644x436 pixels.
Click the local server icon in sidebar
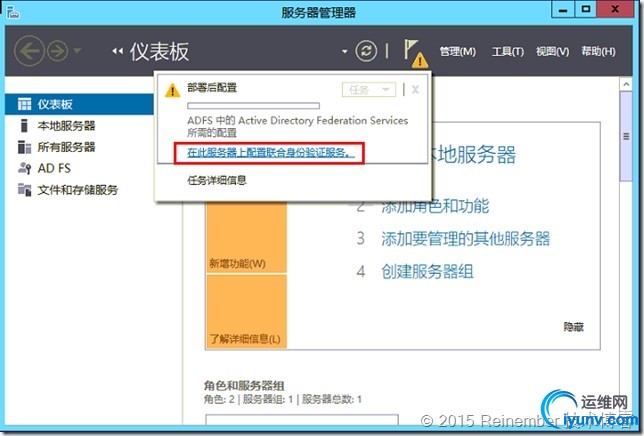[x=24, y=126]
